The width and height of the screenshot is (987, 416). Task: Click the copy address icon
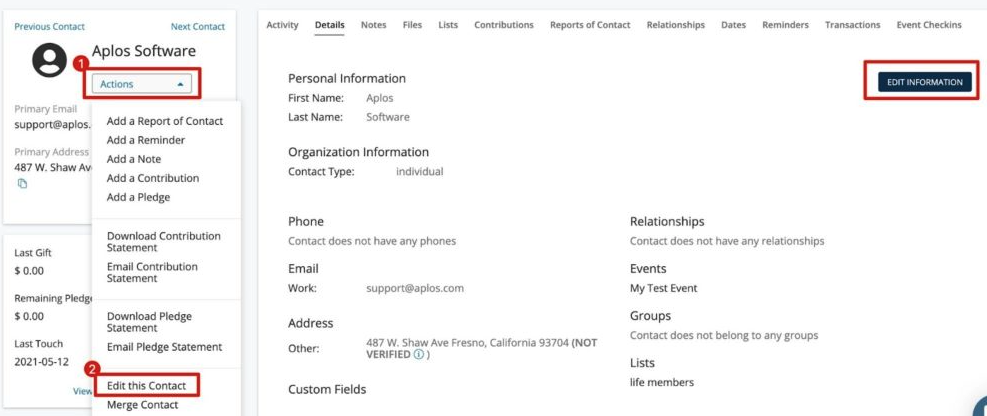point(23,184)
